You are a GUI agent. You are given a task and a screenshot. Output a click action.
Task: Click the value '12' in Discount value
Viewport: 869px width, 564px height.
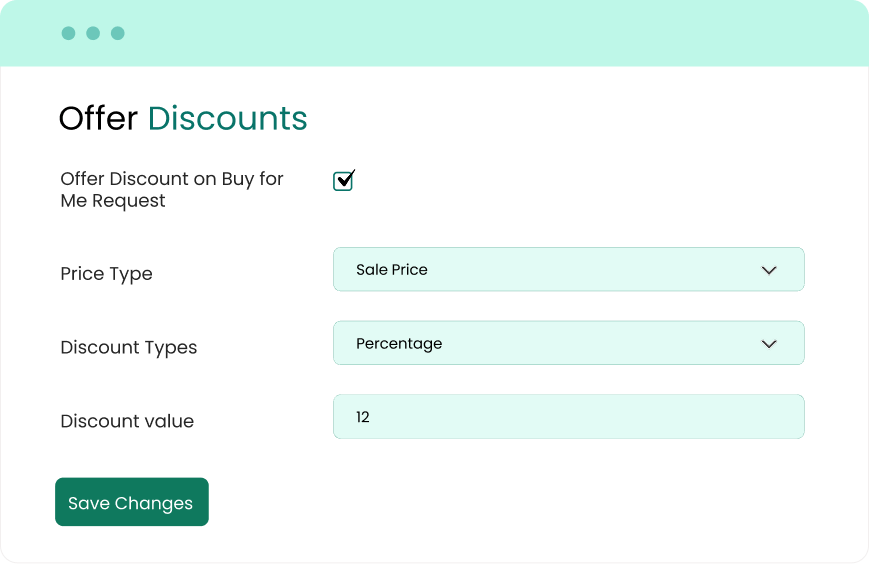click(x=363, y=417)
